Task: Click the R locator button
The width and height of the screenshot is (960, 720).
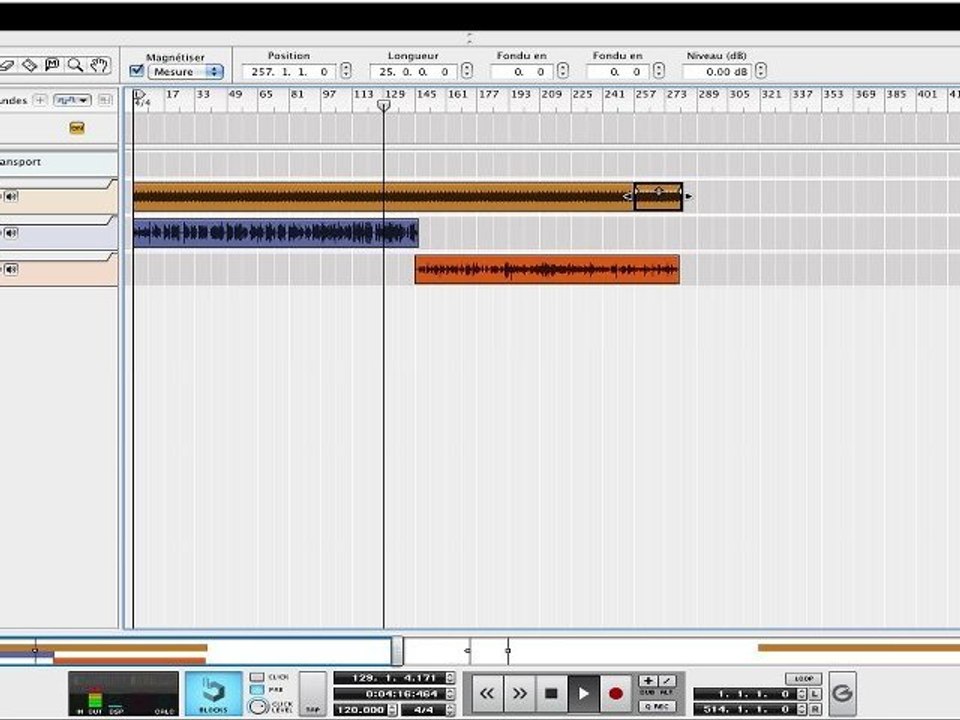Action: click(816, 710)
